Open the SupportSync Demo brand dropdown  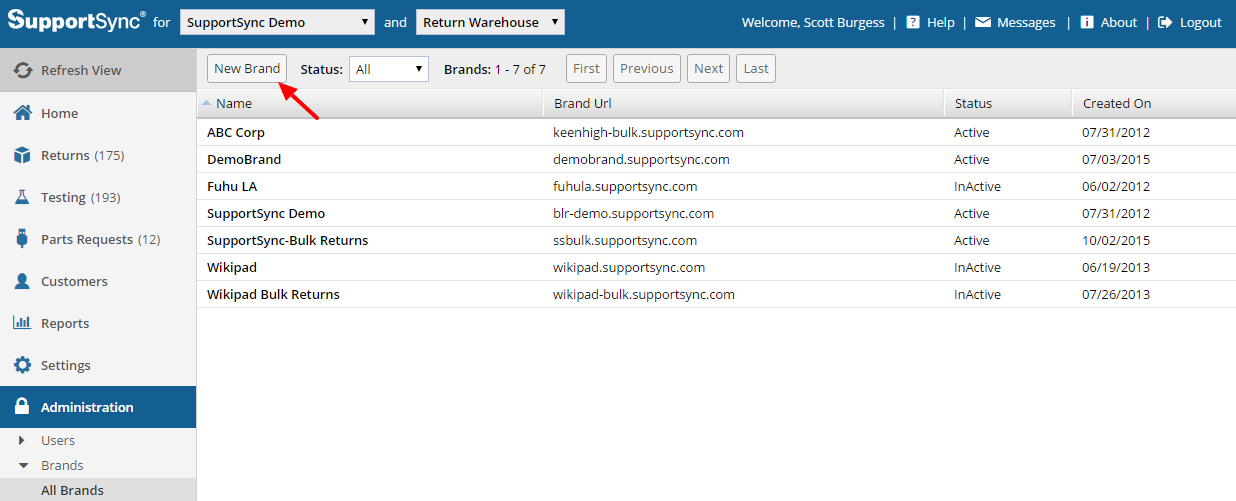[277, 22]
